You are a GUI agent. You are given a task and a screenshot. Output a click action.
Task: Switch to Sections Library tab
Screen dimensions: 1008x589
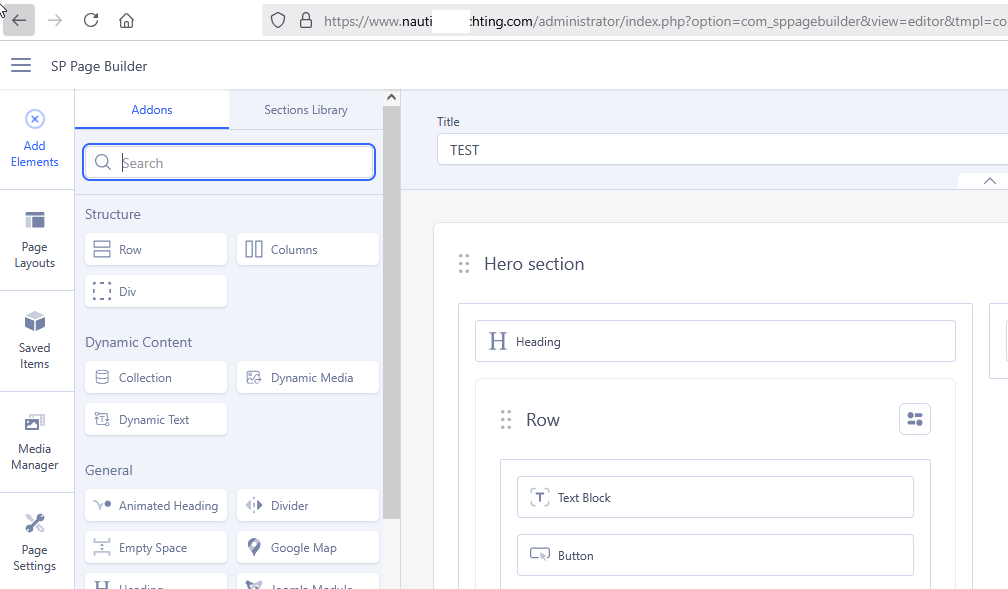[305, 110]
